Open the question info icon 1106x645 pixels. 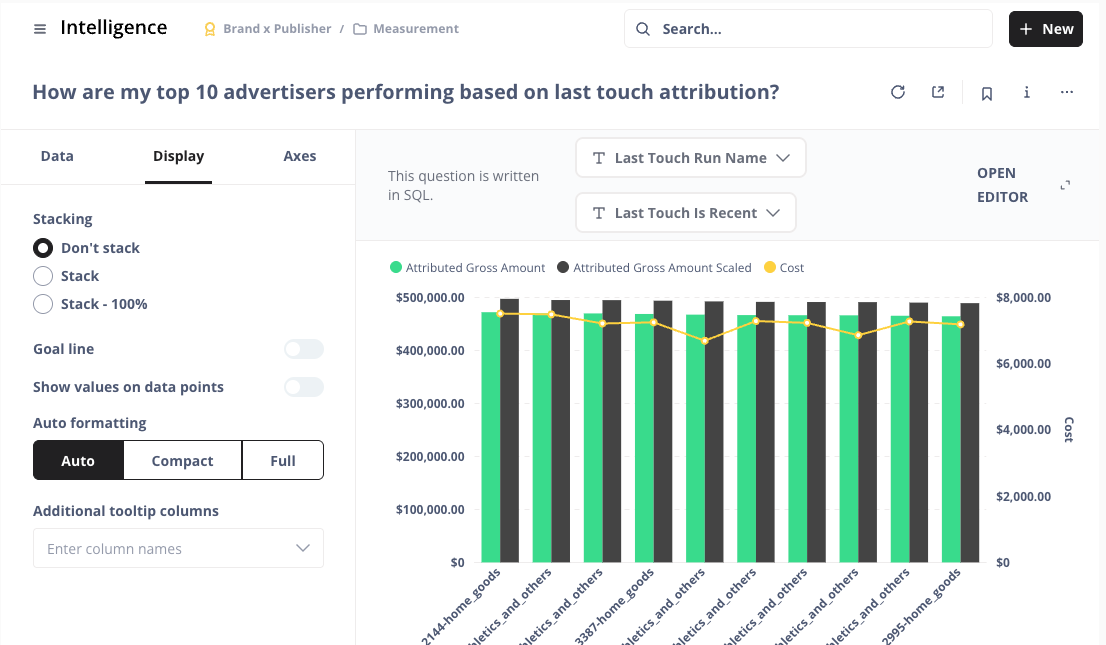click(1027, 93)
